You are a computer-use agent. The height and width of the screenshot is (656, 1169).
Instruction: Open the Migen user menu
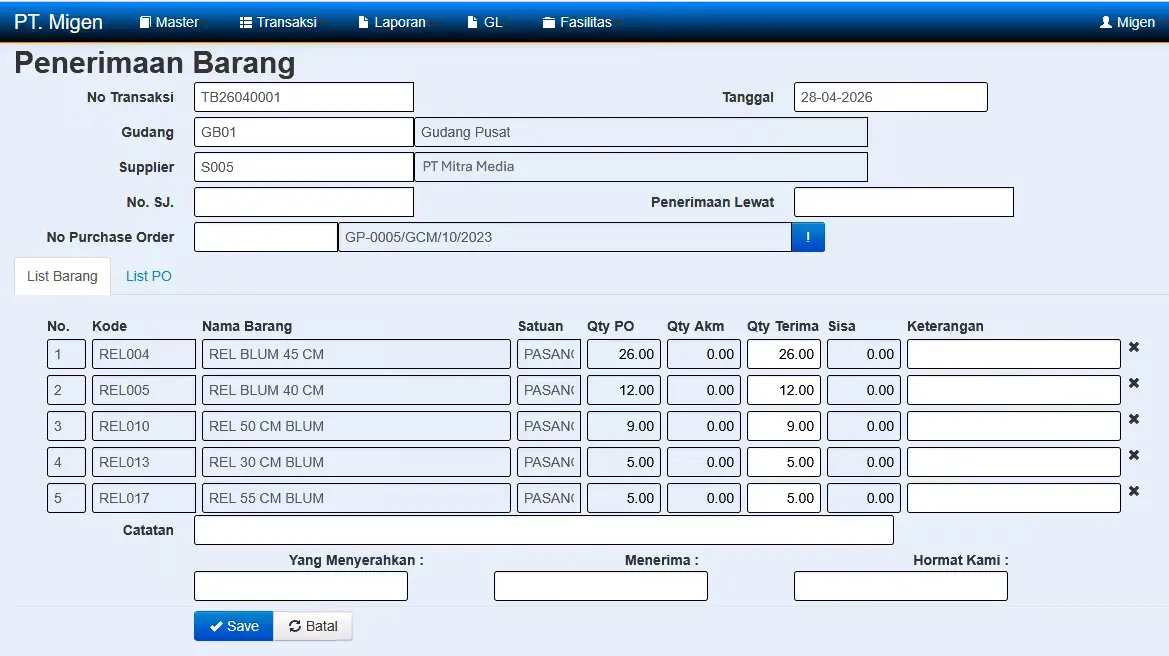pyautogui.click(x=1127, y=22)
